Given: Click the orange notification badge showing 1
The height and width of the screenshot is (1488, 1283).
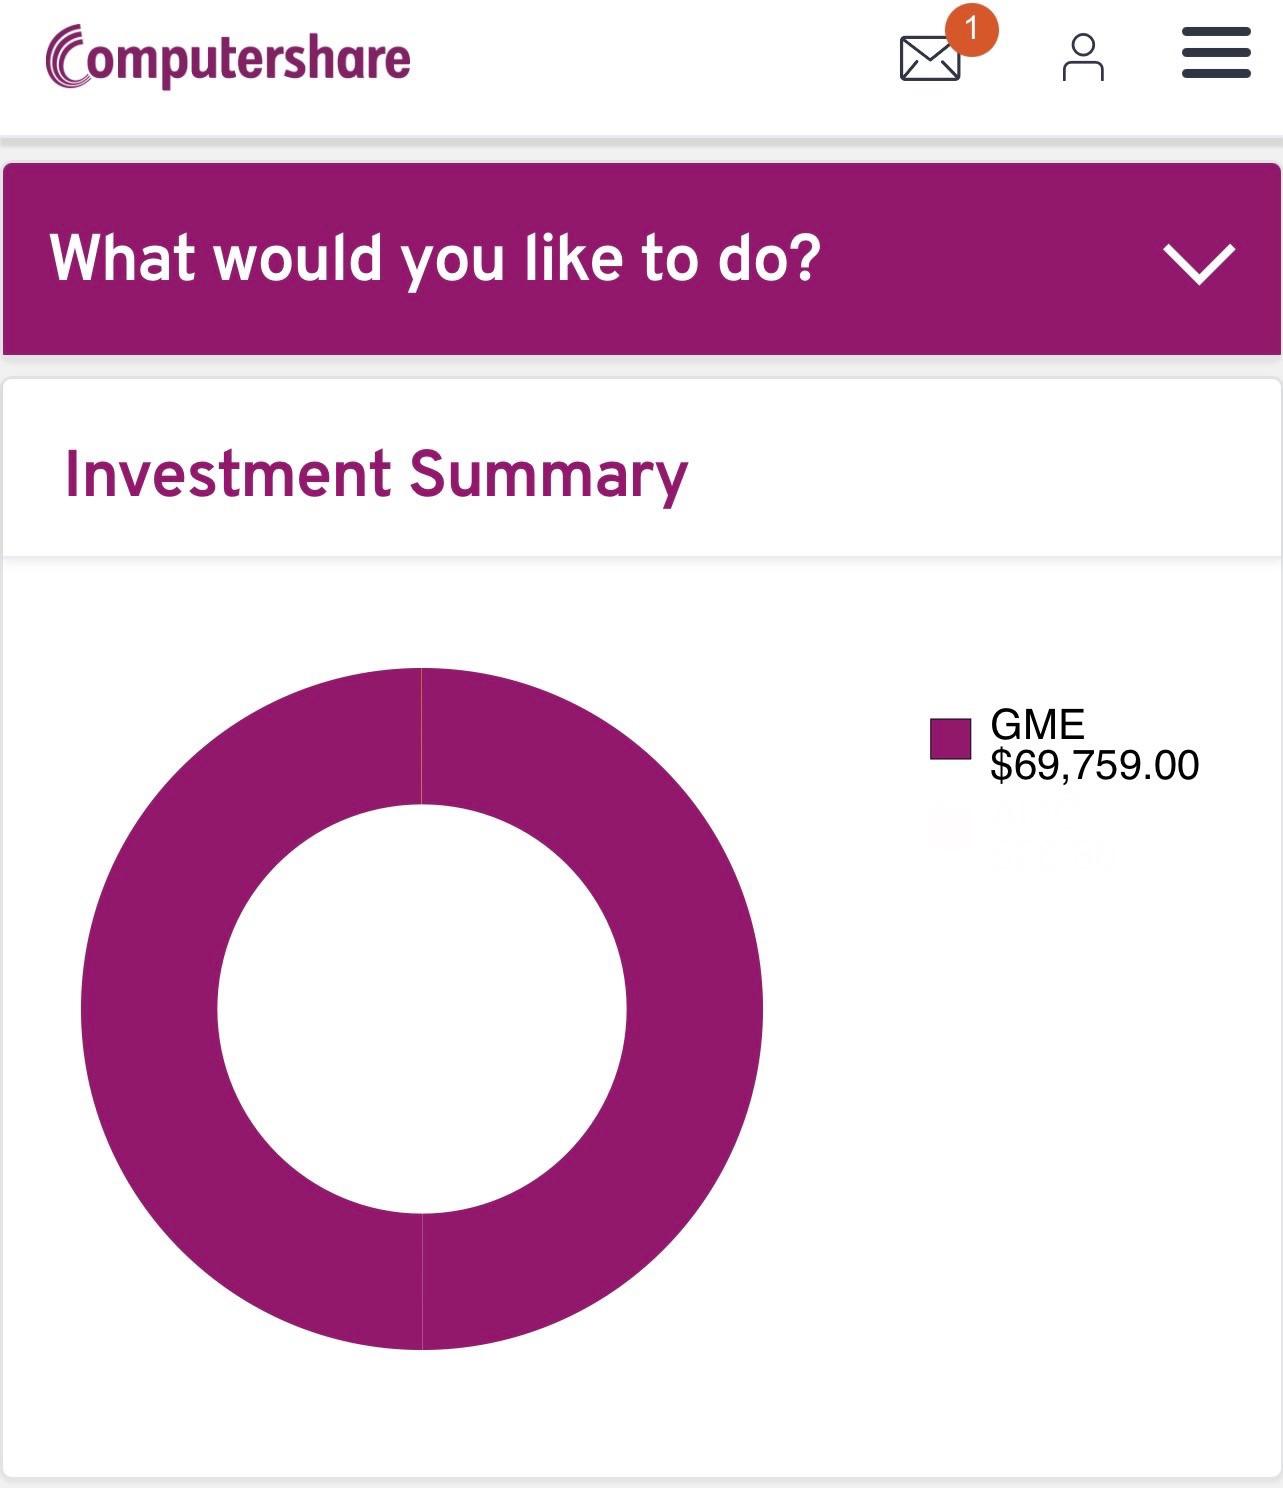Looking at the screenshot, I should click(970, 29).
